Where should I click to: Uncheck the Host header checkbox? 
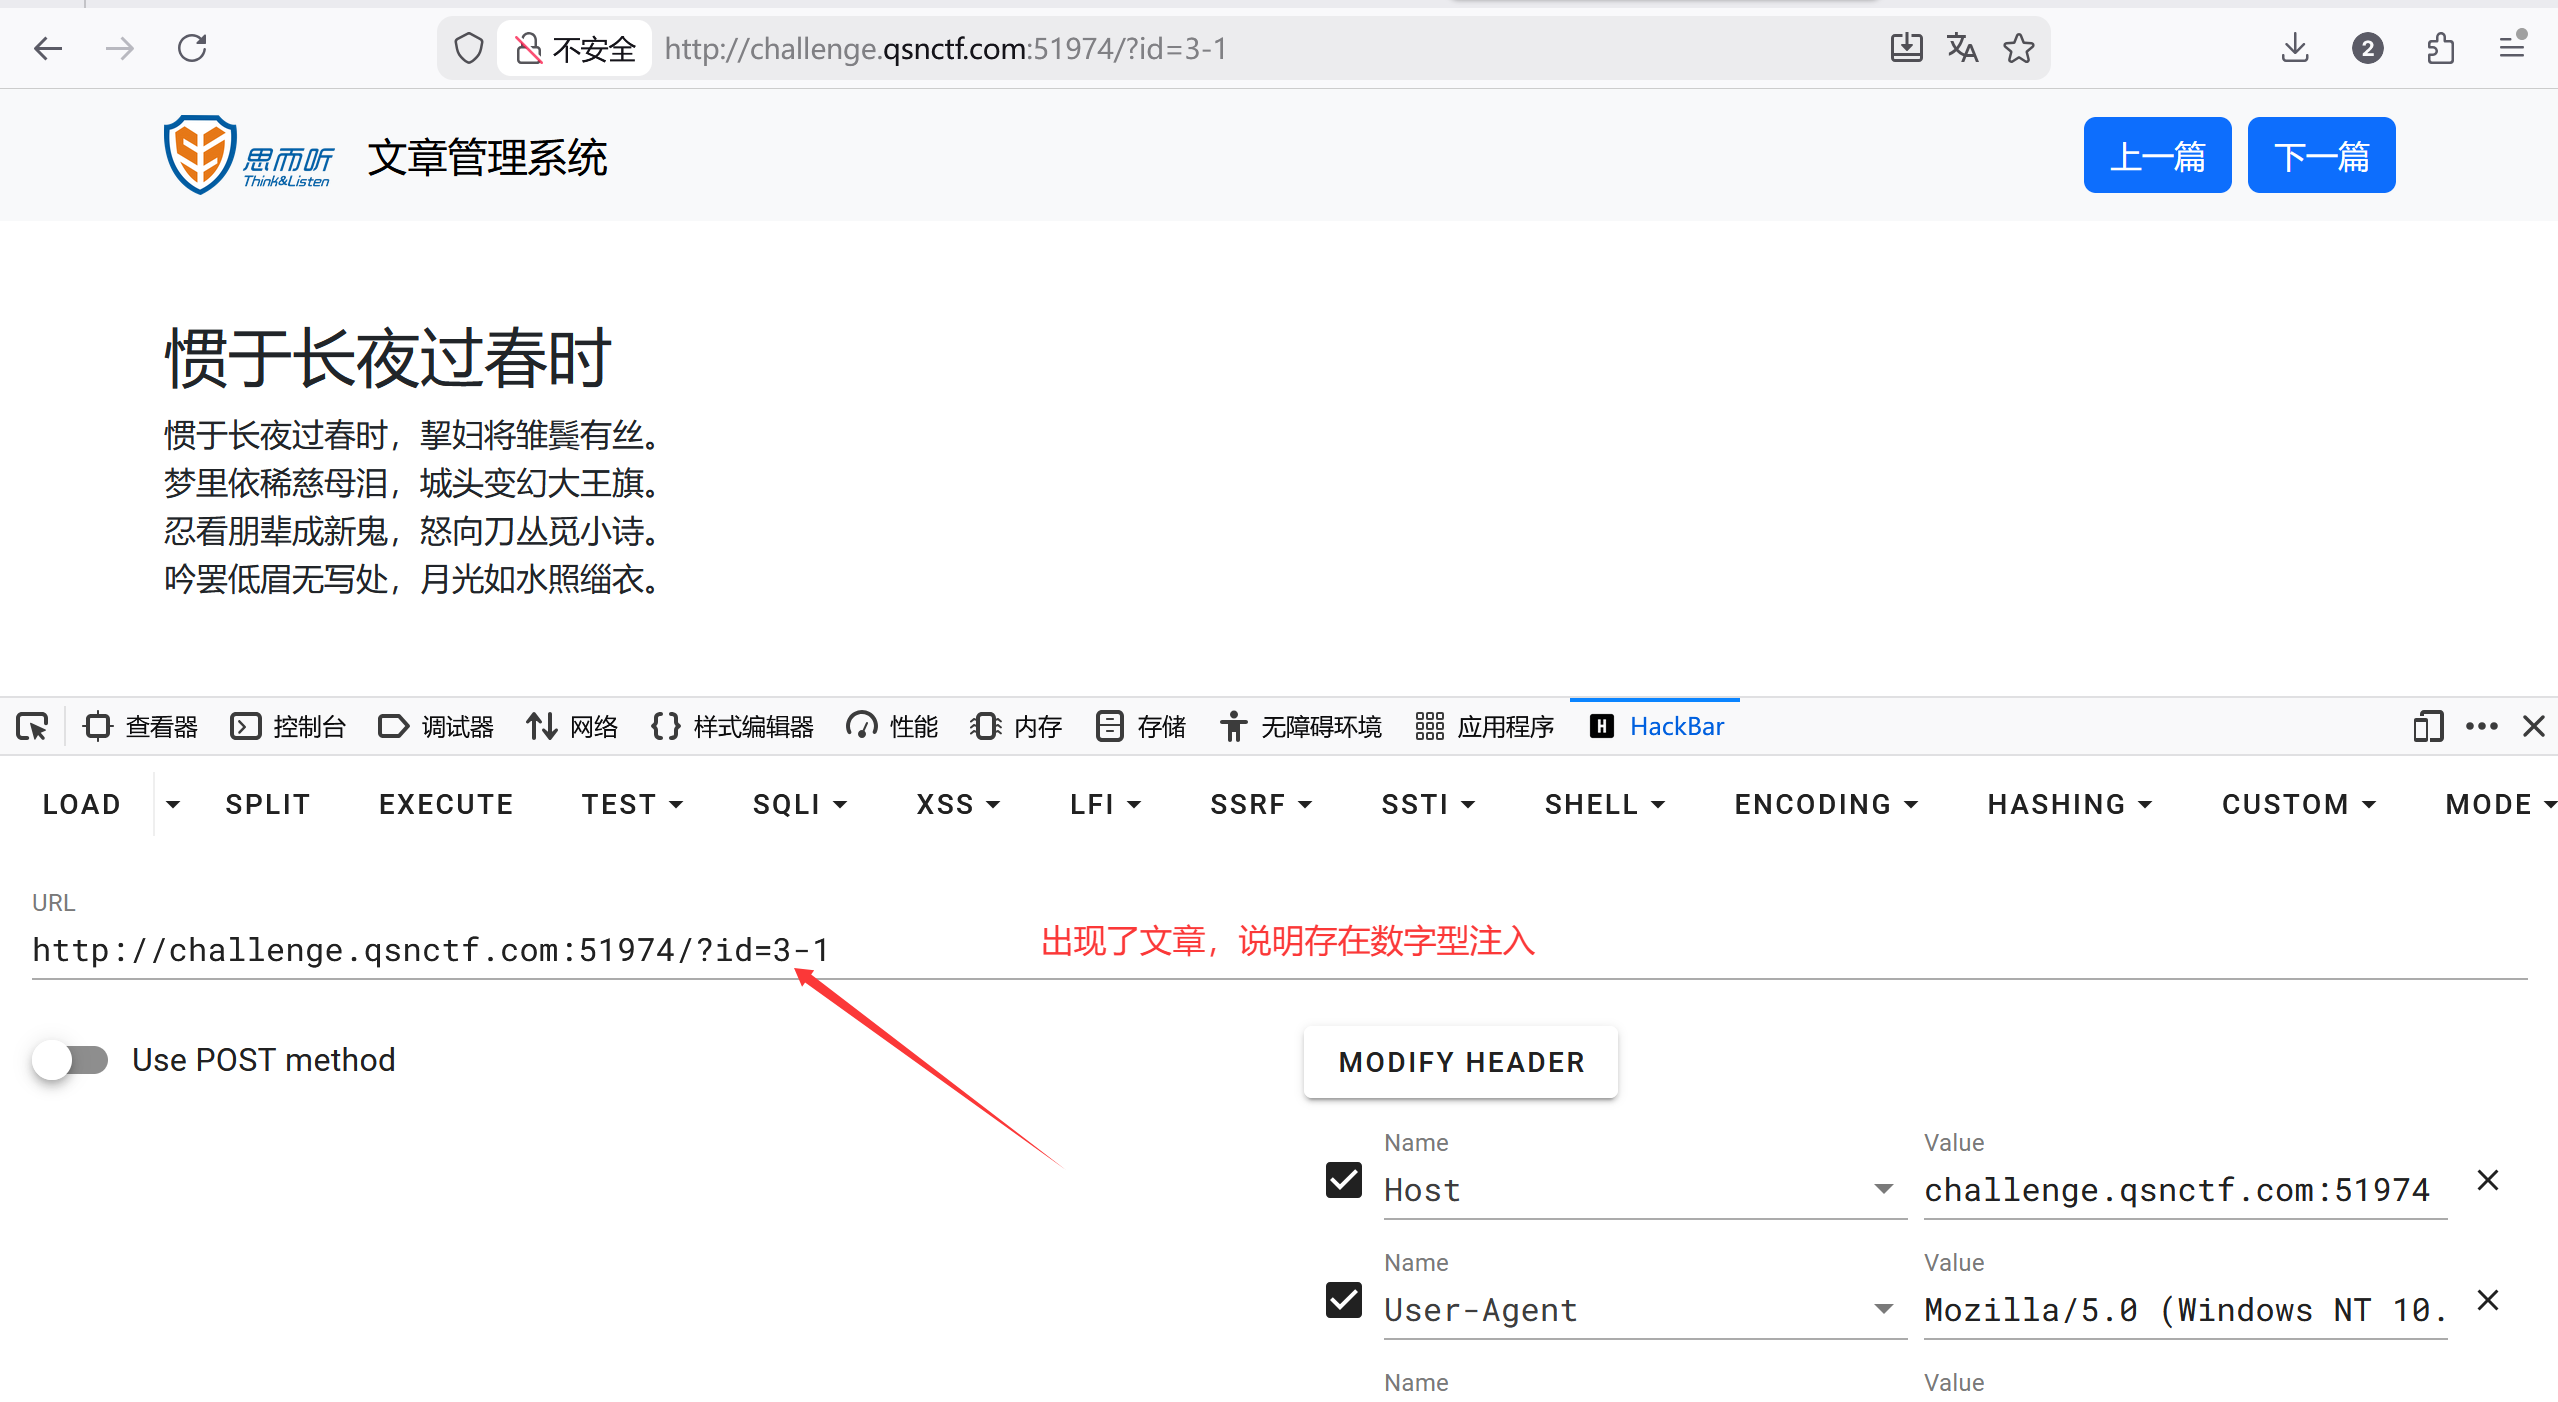pyautogui.click(x=1343, y=1180)
